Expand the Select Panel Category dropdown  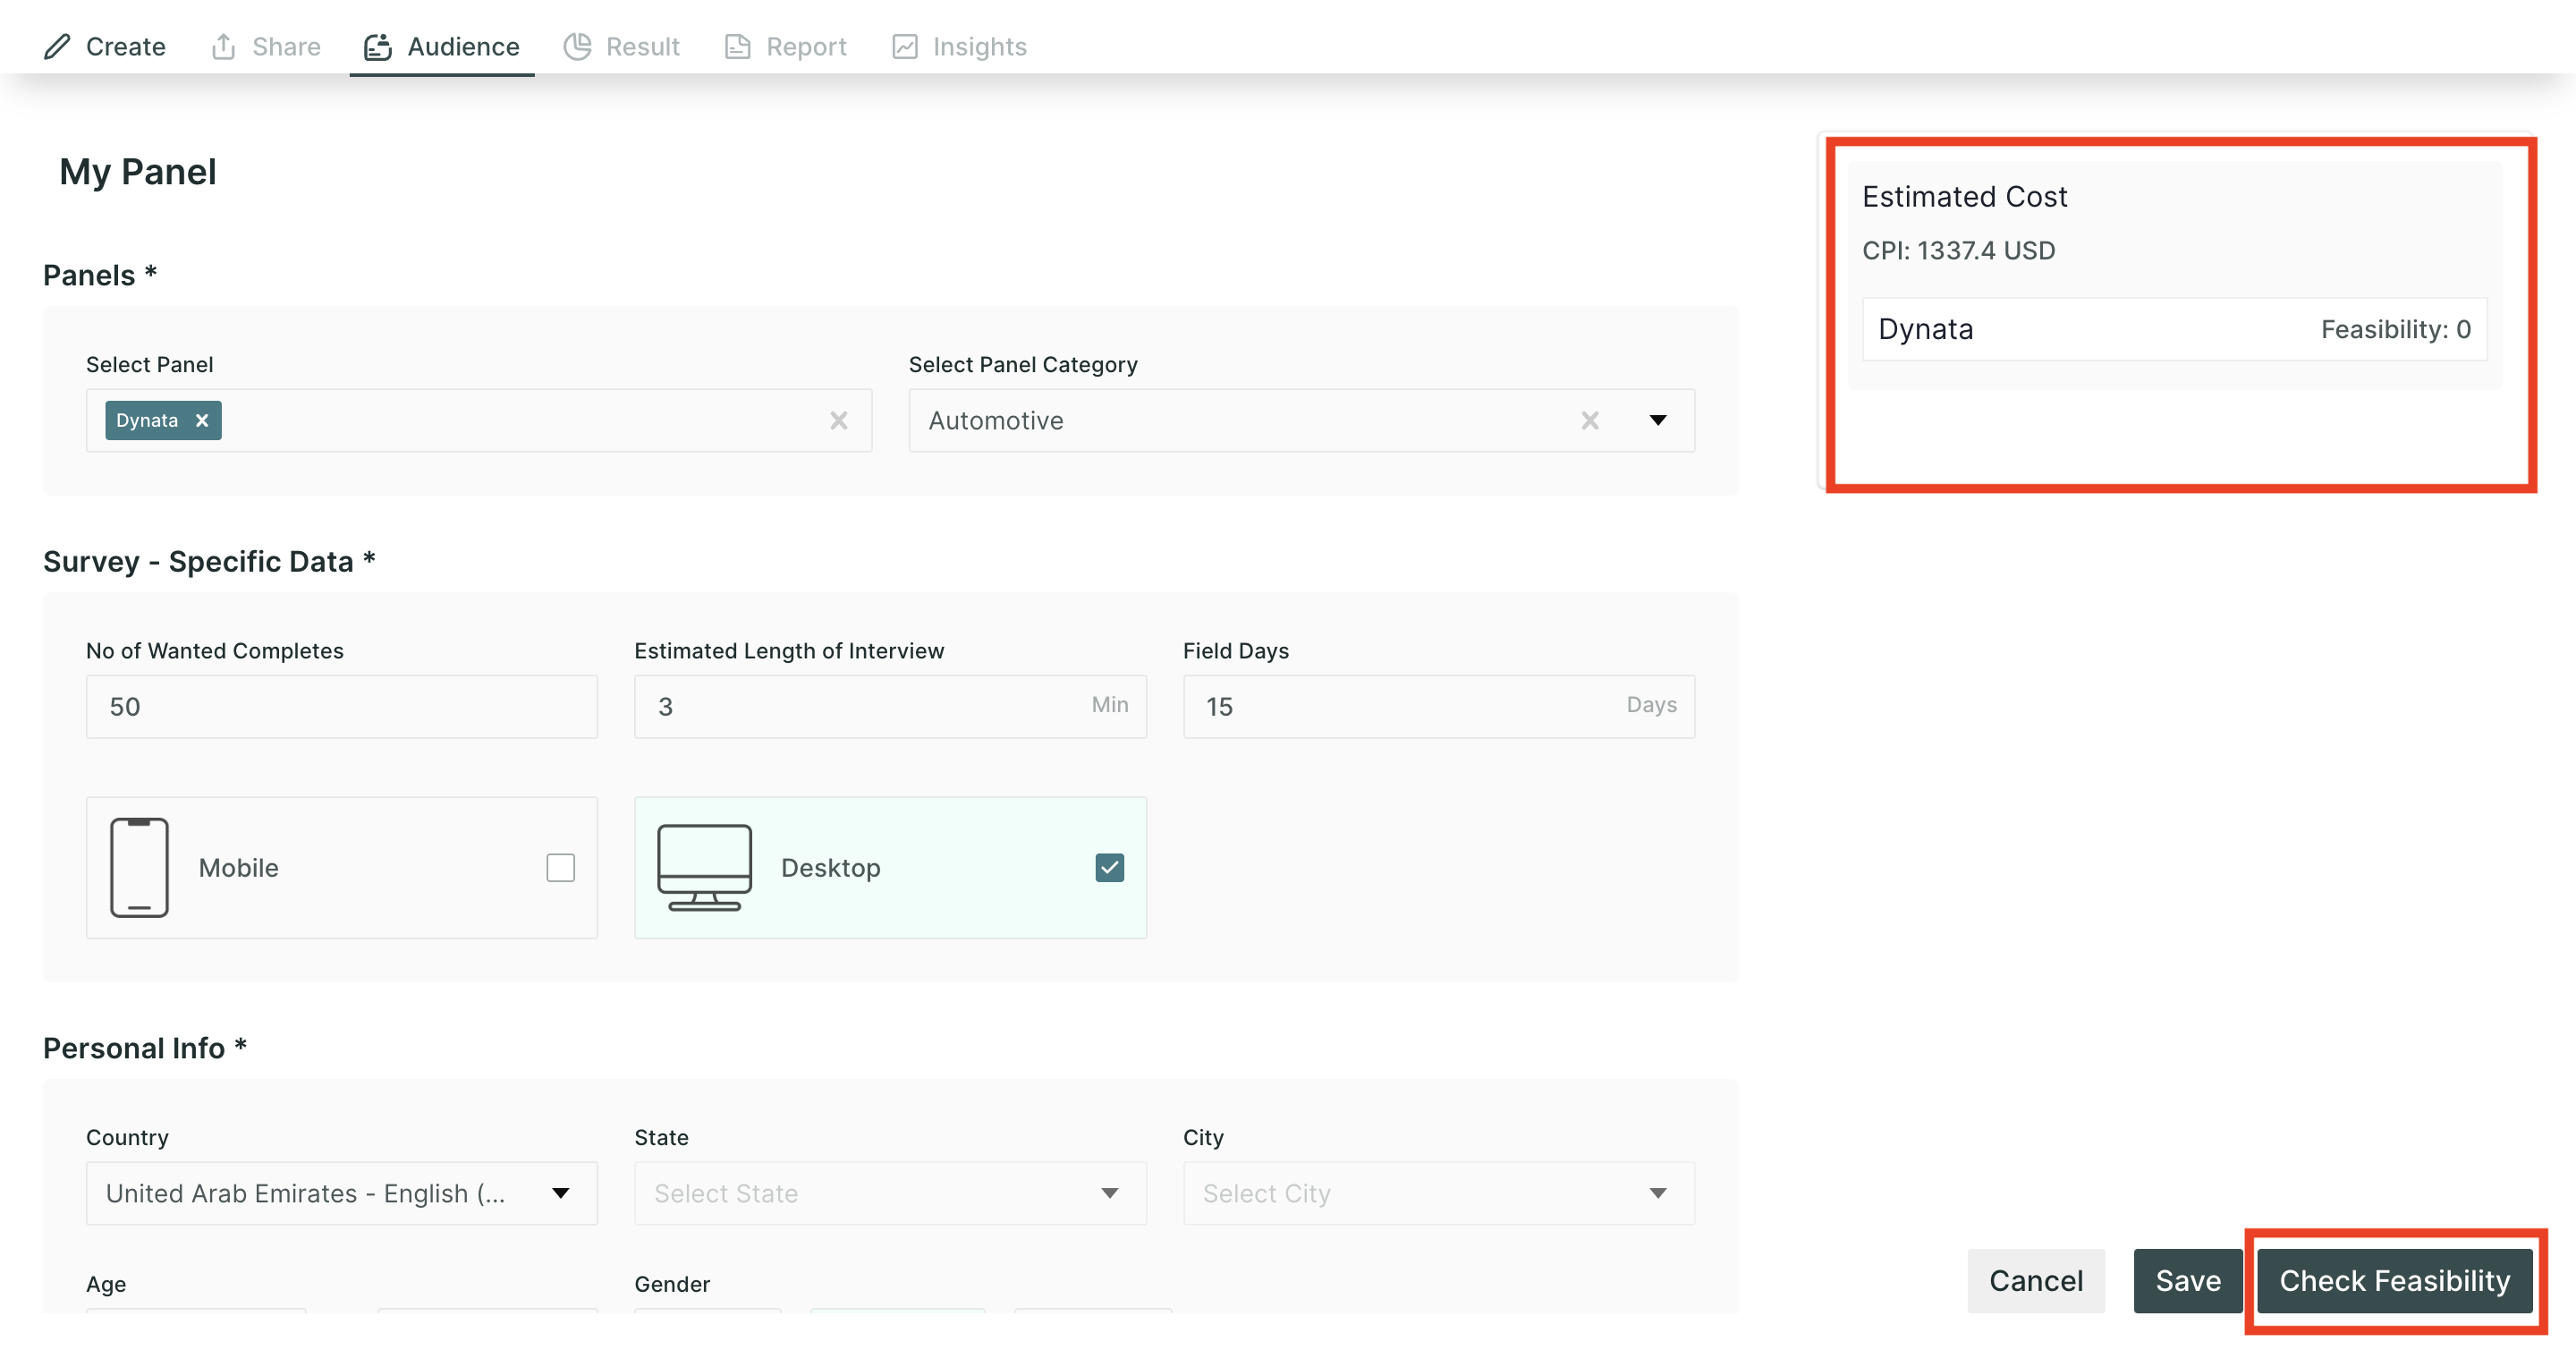(1658, 420)
